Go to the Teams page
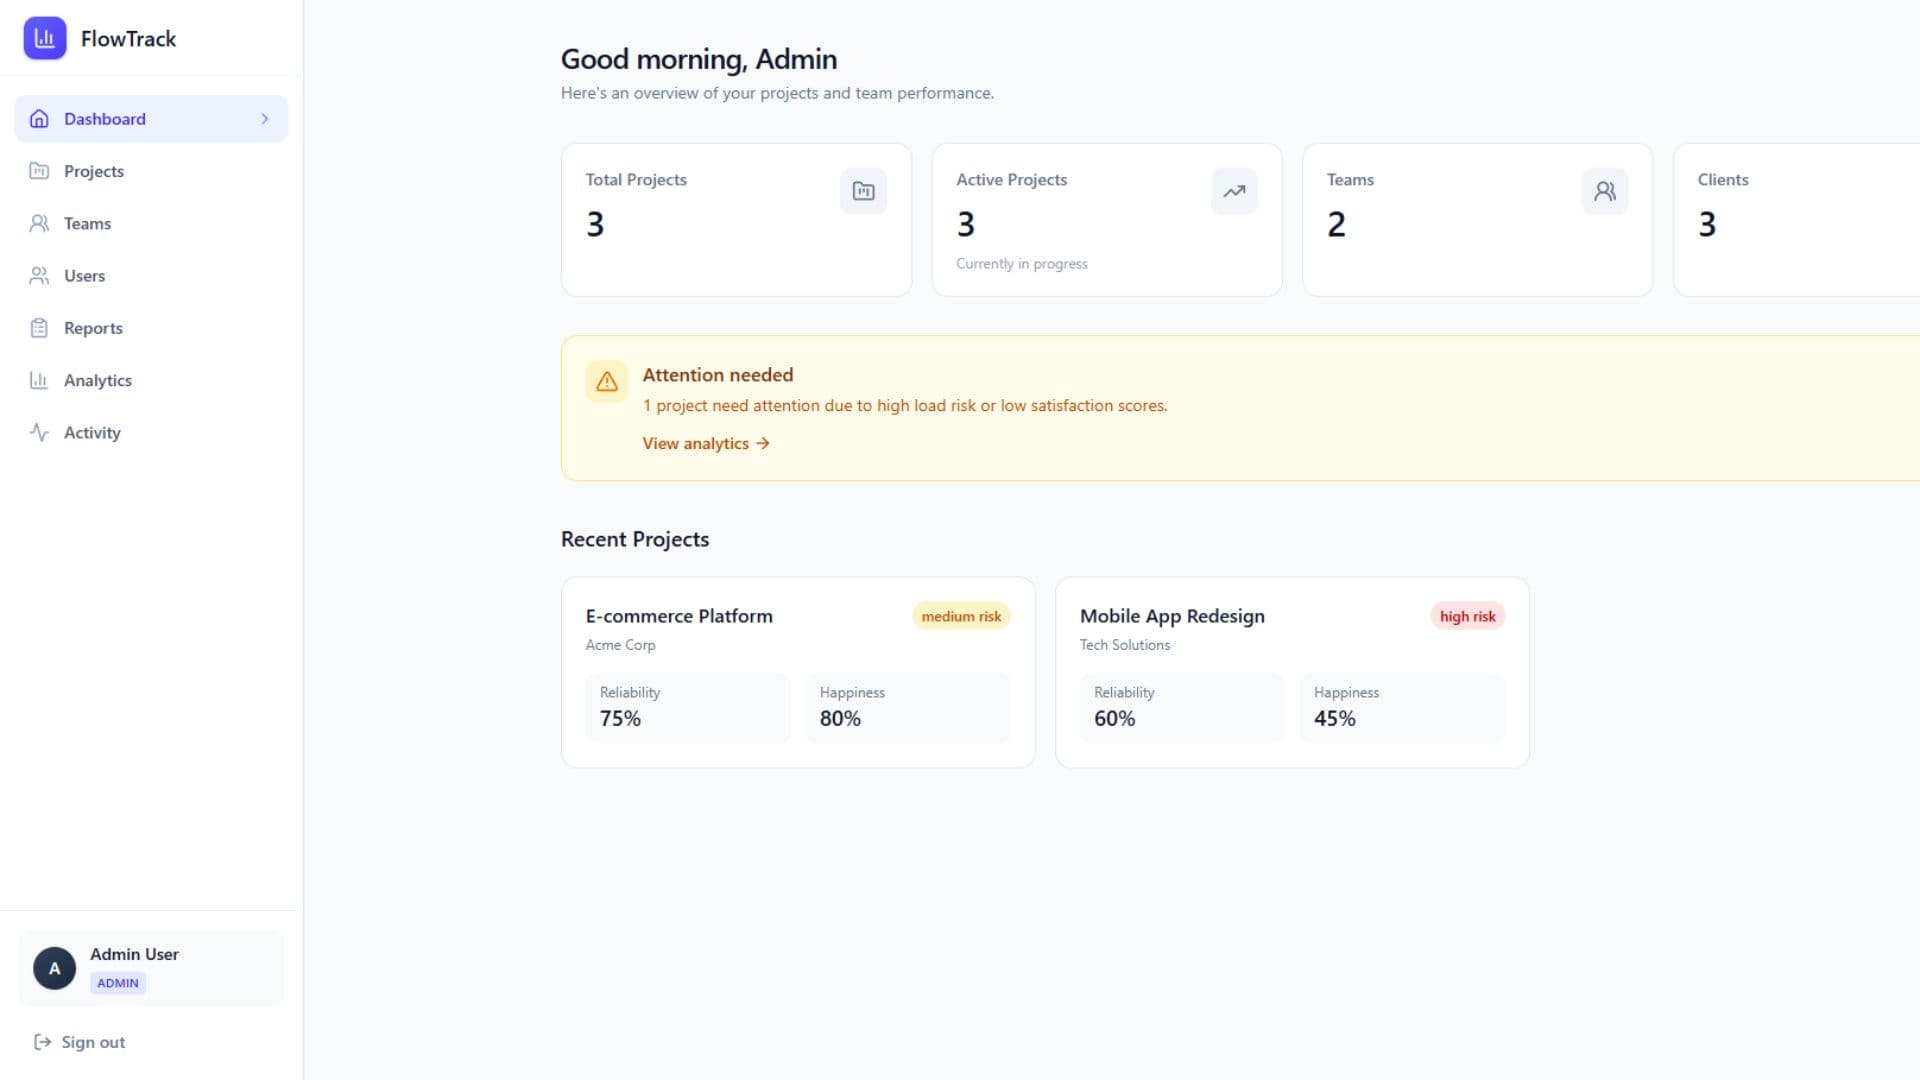 click(x=151, y=223)
